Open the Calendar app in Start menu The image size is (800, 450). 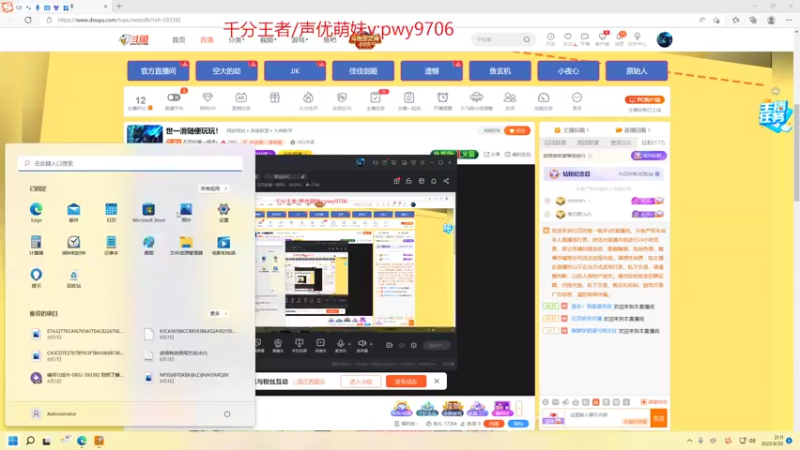click(x=111, y=212)
